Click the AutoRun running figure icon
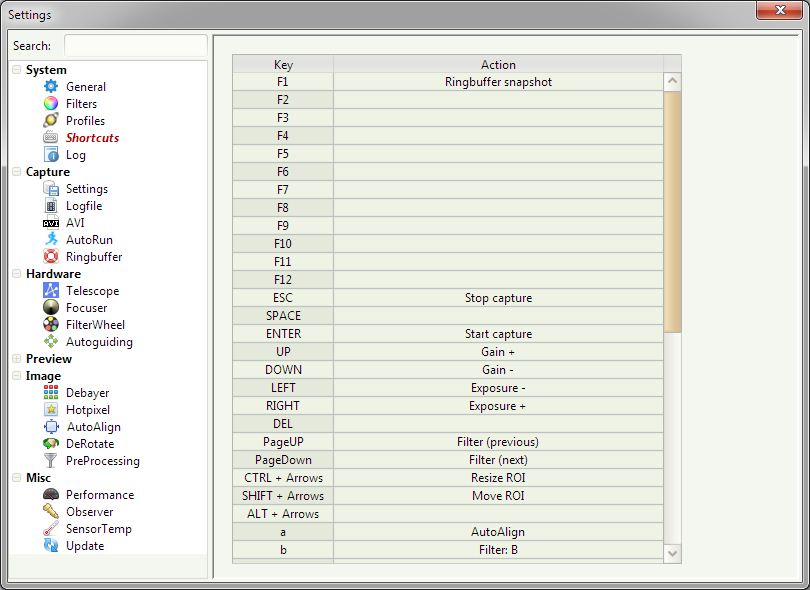The width and height of the screenshot is (810, 590). tap(51, 239)
